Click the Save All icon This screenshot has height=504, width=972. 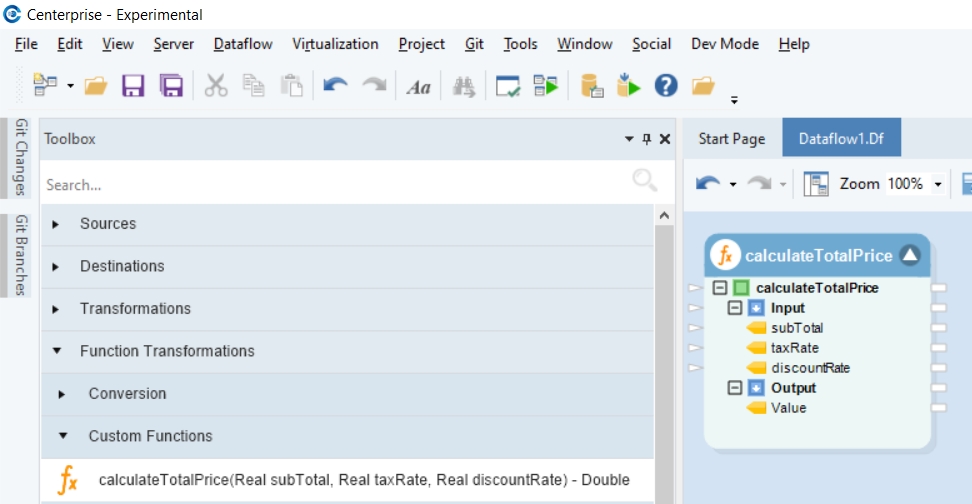click(x=171, y=86)
